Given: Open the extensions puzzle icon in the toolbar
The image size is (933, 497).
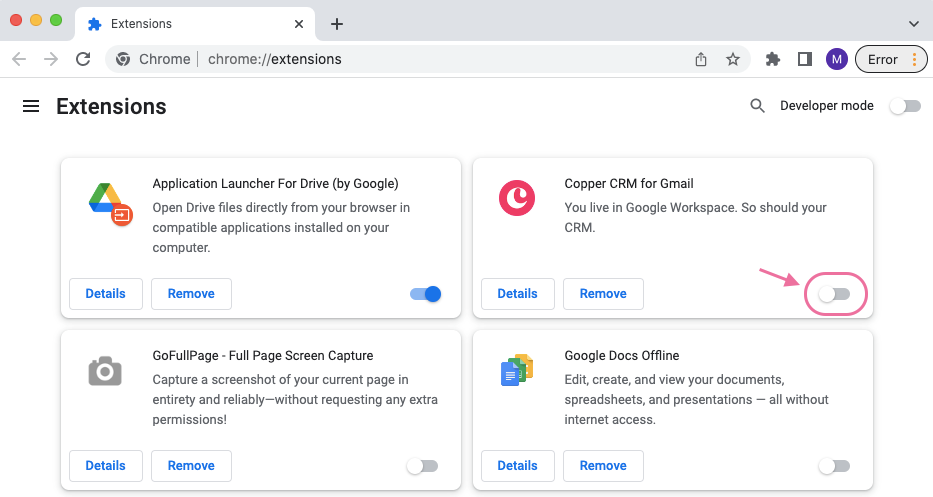Looking at the screenshot, I should click(x=772, y=59).
